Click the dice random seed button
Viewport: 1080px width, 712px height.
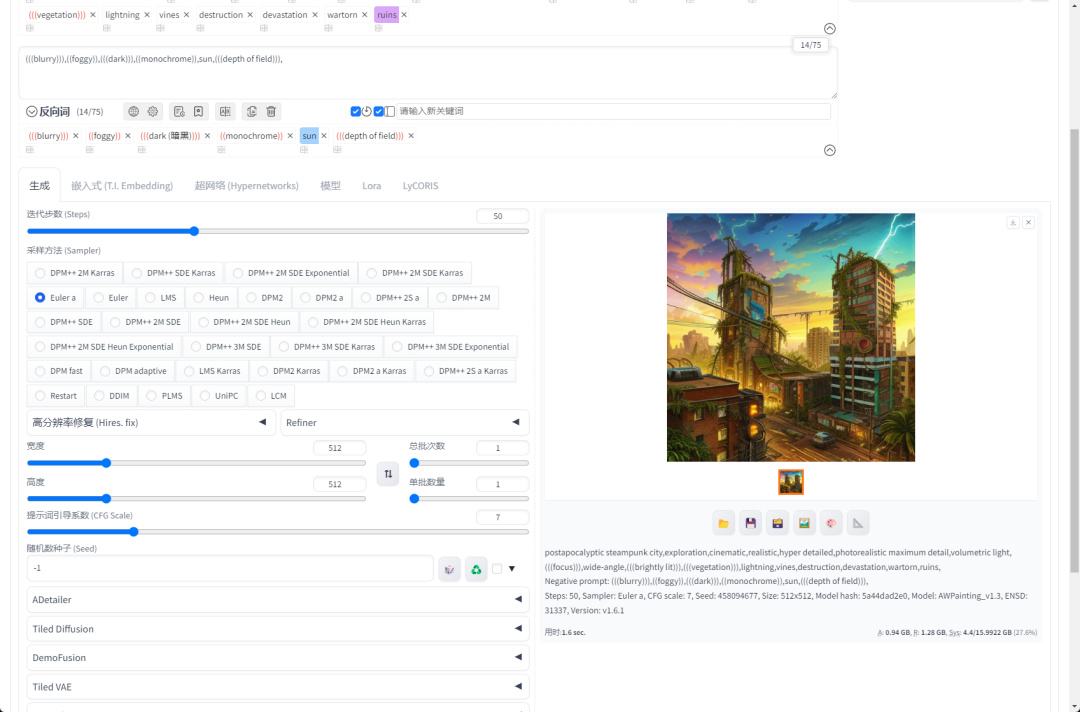pyautogui.click(x=450, y=569)
